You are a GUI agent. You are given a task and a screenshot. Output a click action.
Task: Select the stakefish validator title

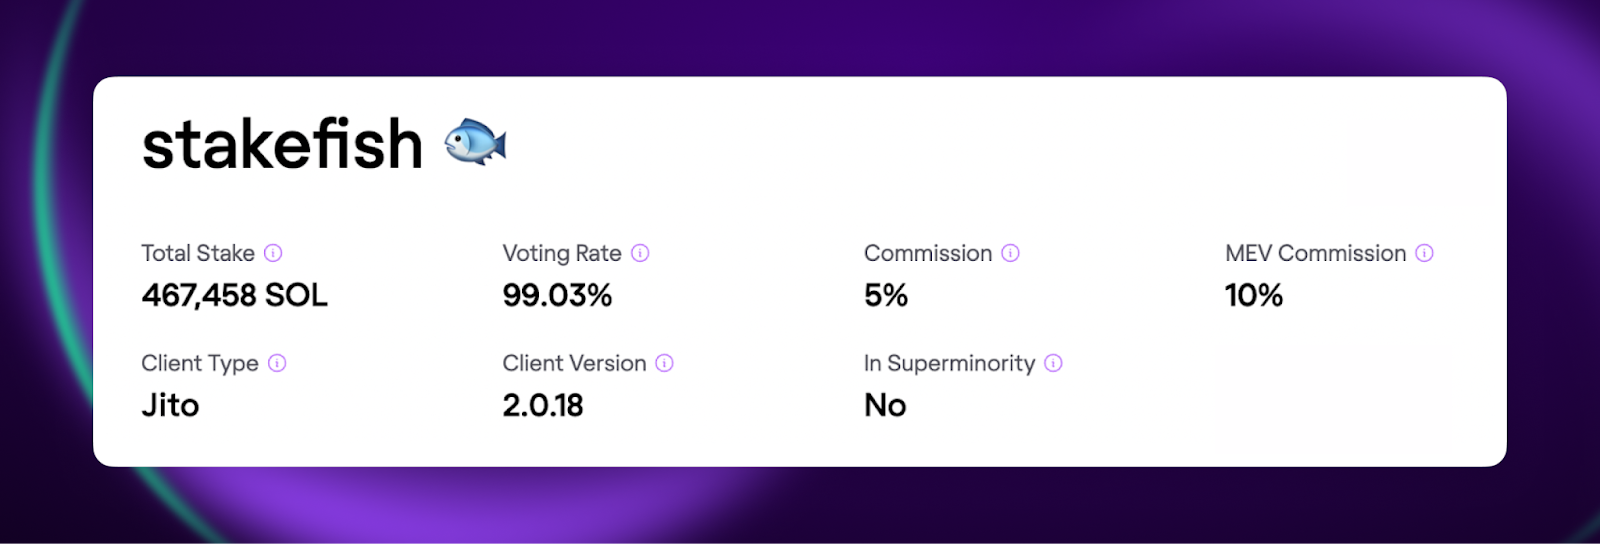click(282, 144)
